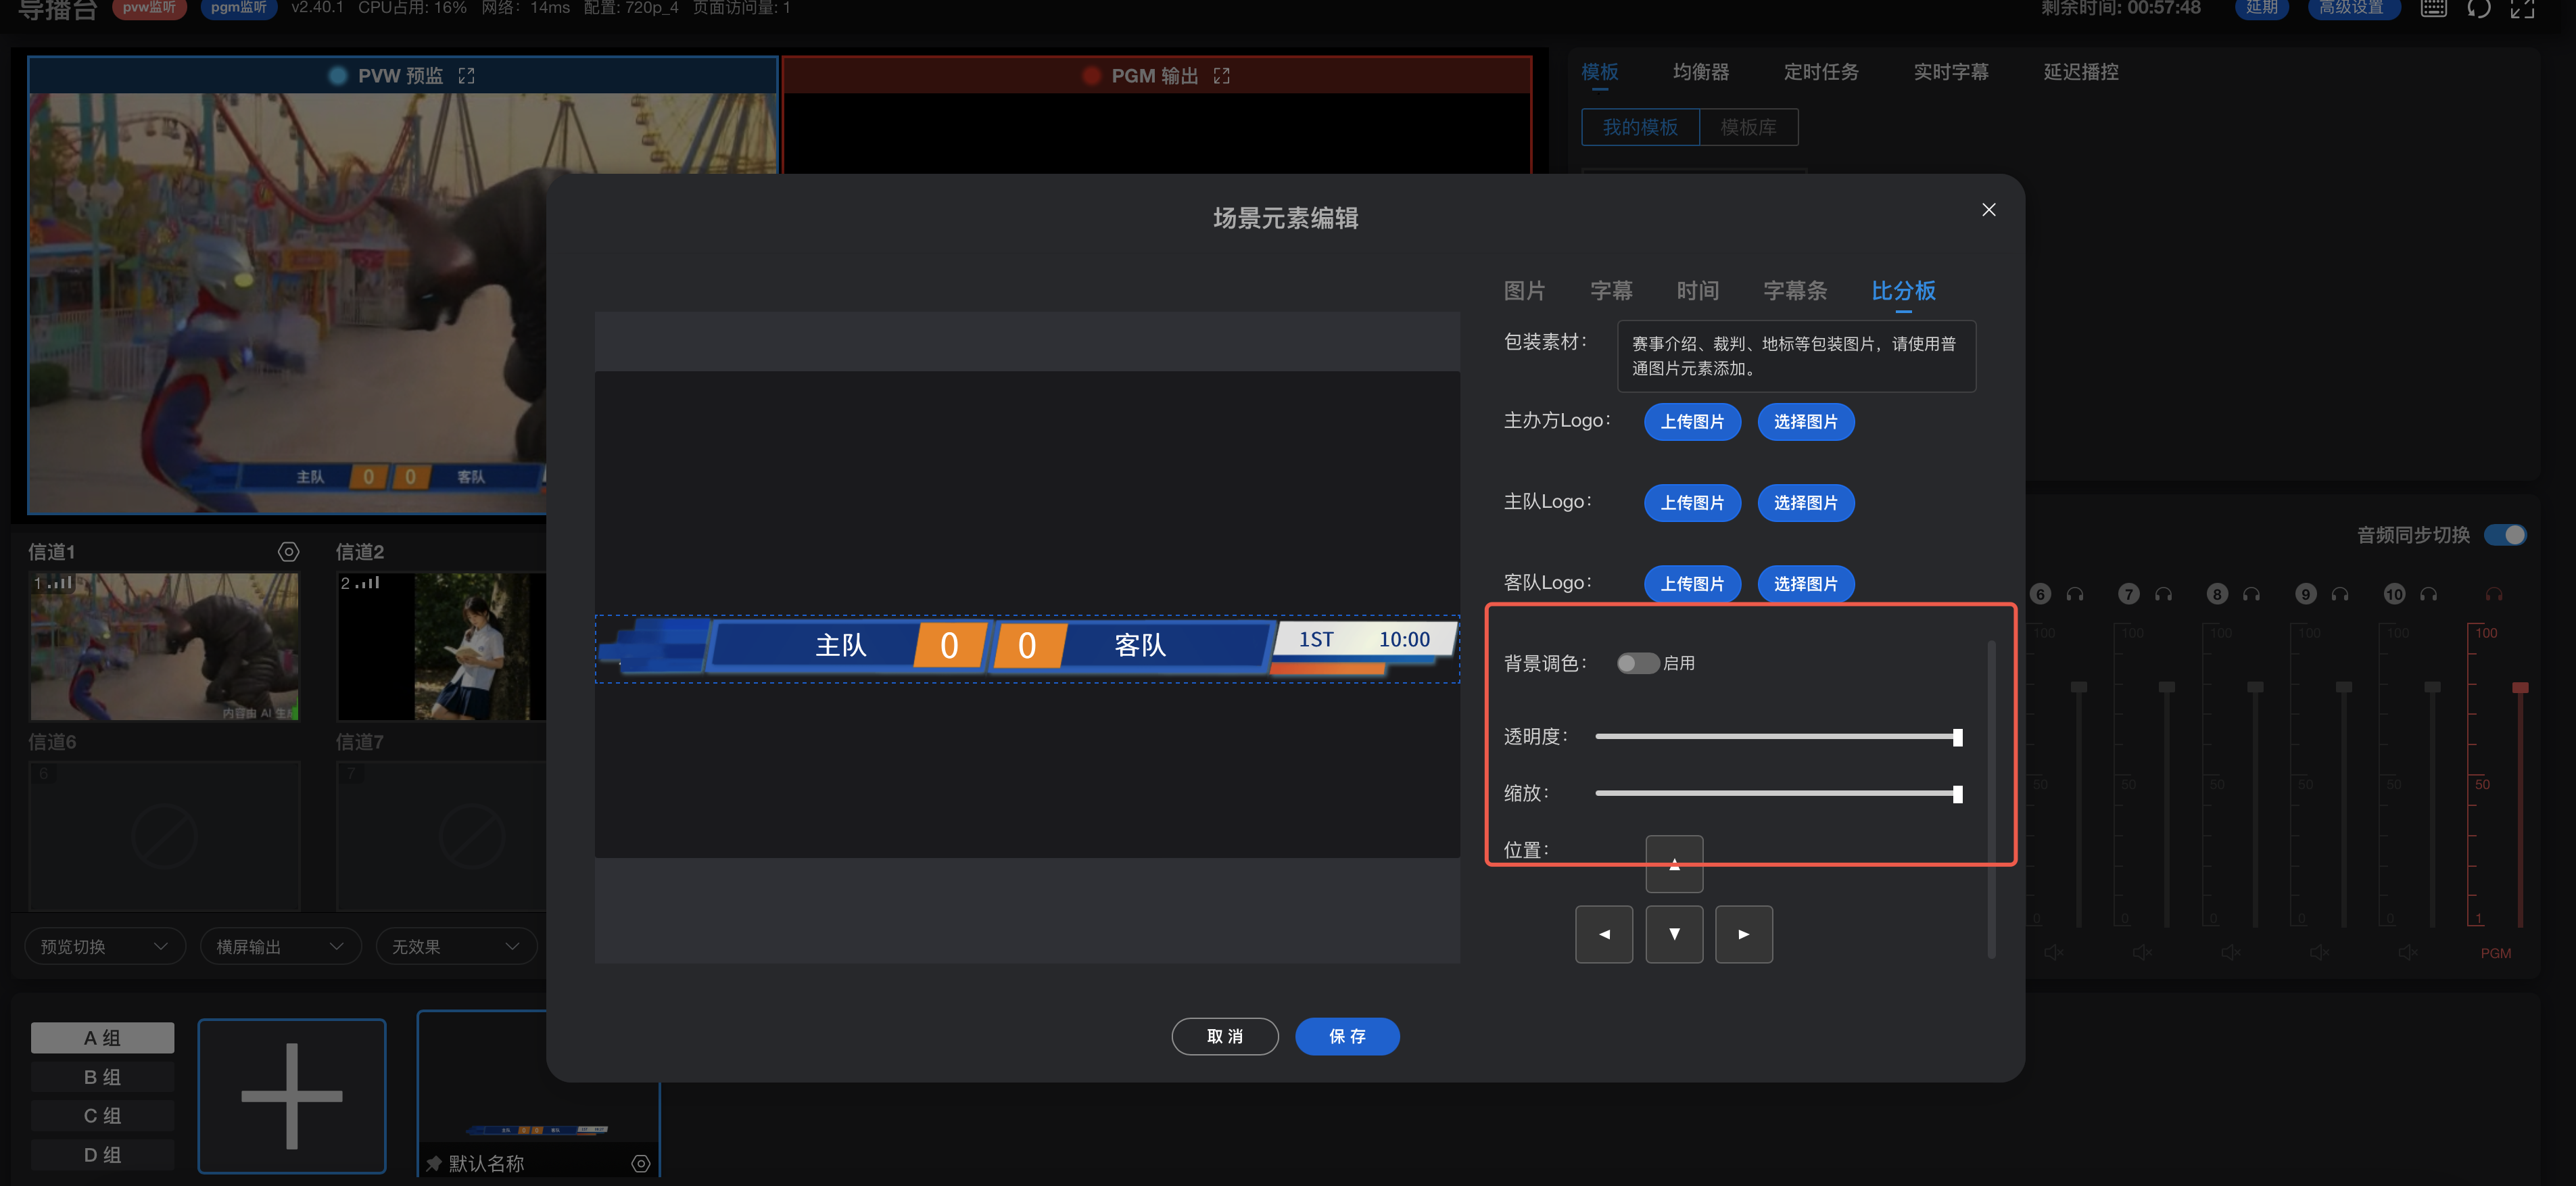
Task: Click the red PGM volume fader
Action: click(2520, 688)
